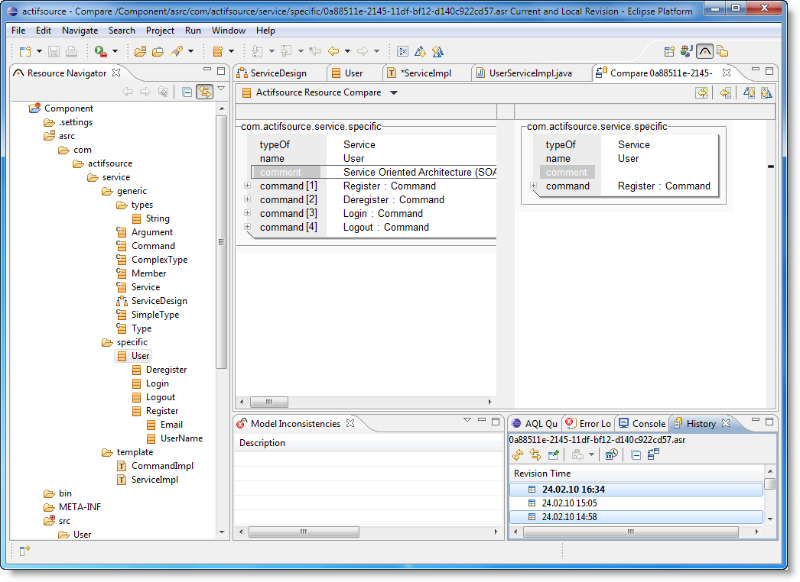Viewport: 800px width, 582px height.
Task: Click the Print icon in main toolbar
Action: click(71, 51)
